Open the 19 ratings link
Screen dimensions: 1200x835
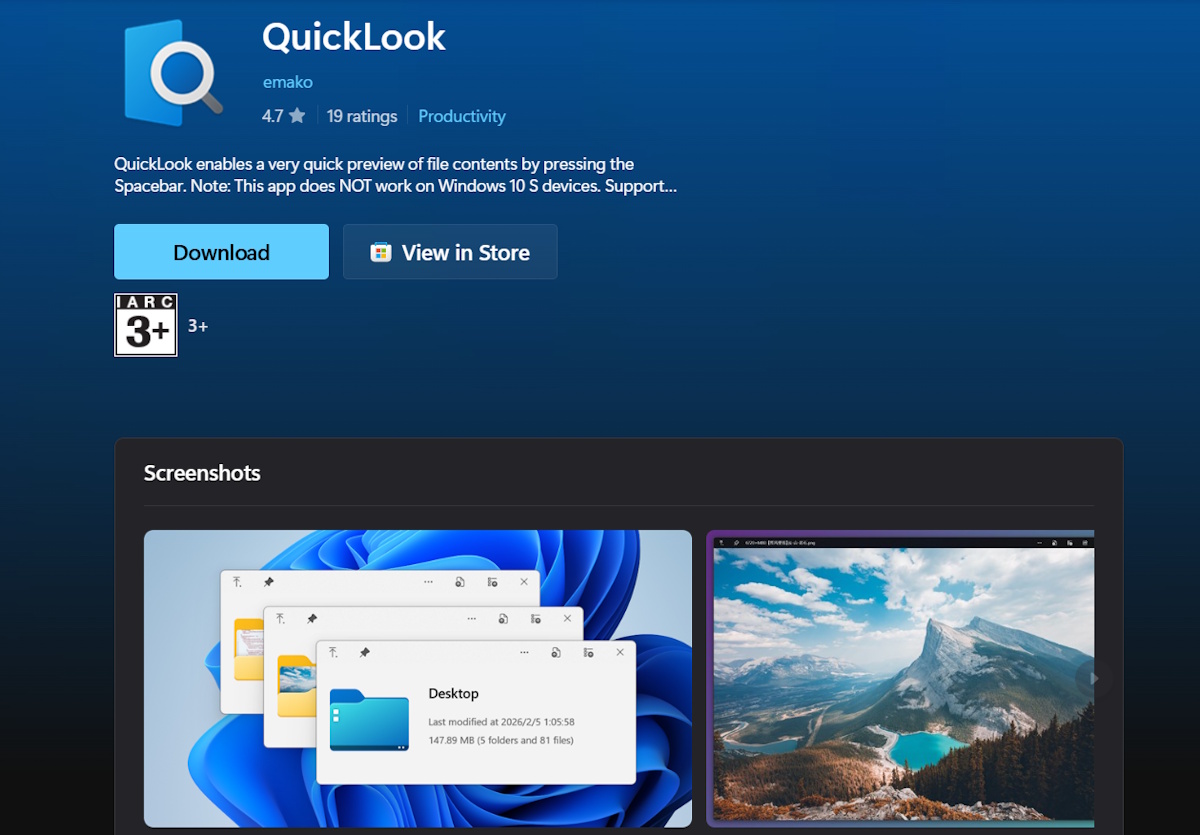click(362, 116)
